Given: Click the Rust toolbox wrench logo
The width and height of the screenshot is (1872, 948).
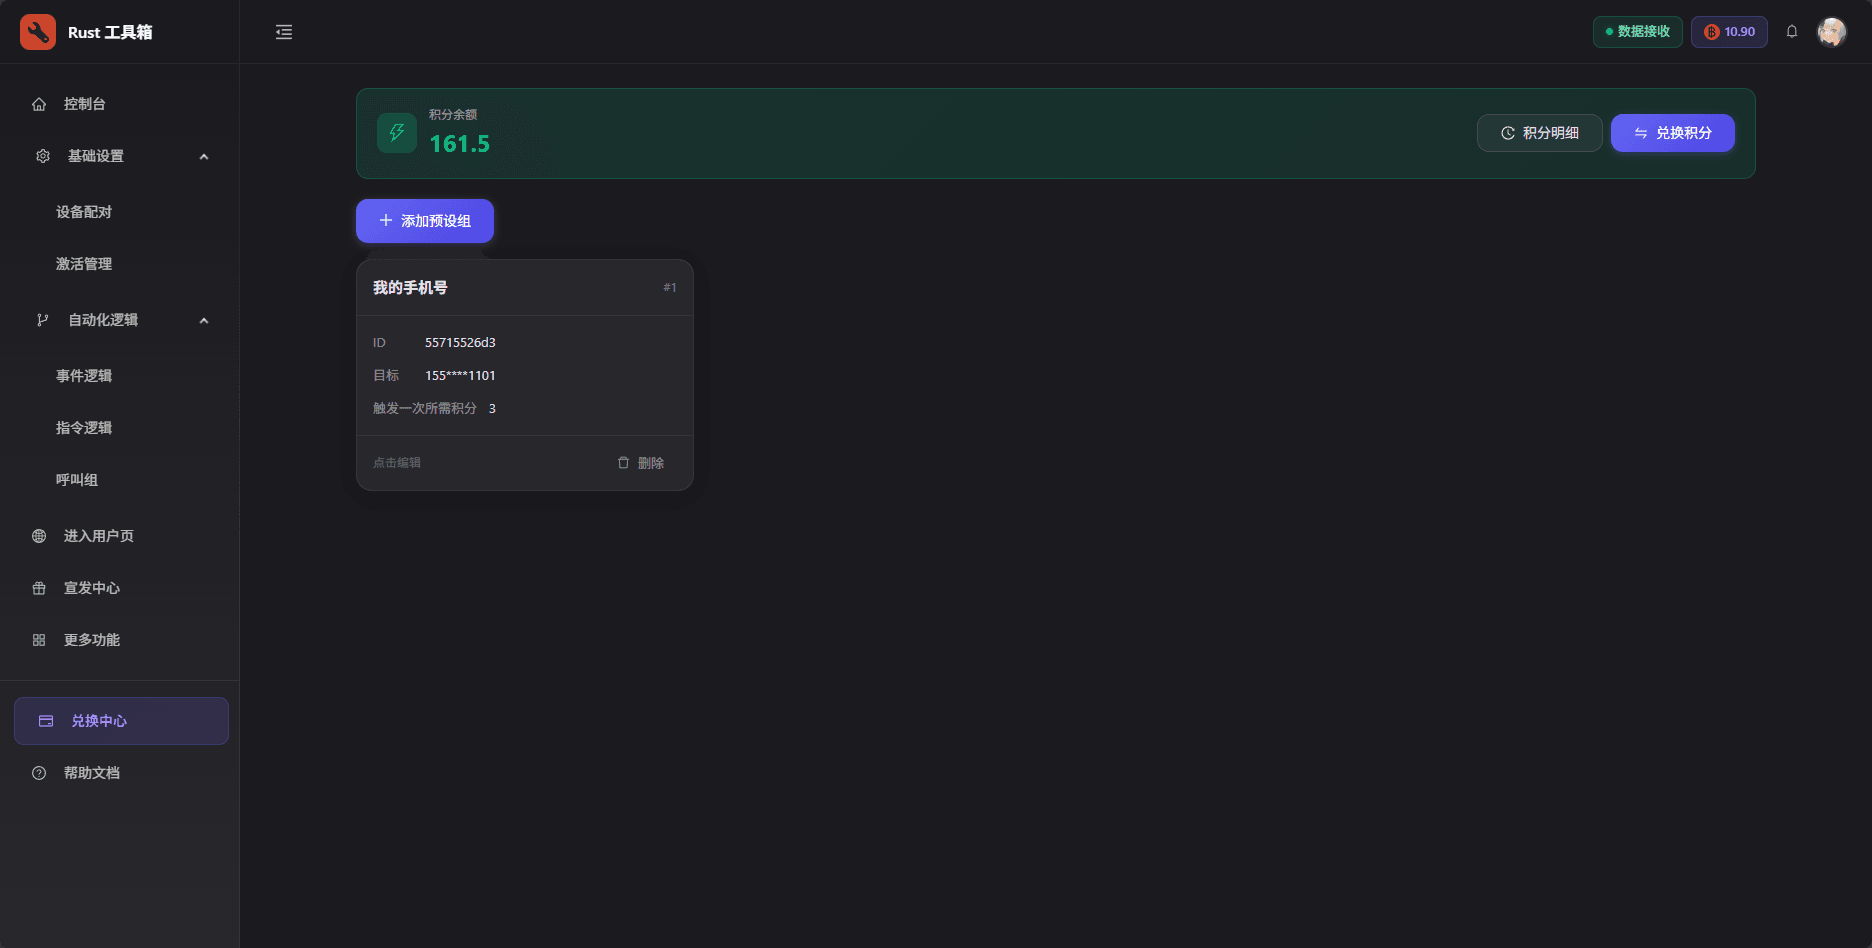Looking at the screenshot, I should pos(38,32).
